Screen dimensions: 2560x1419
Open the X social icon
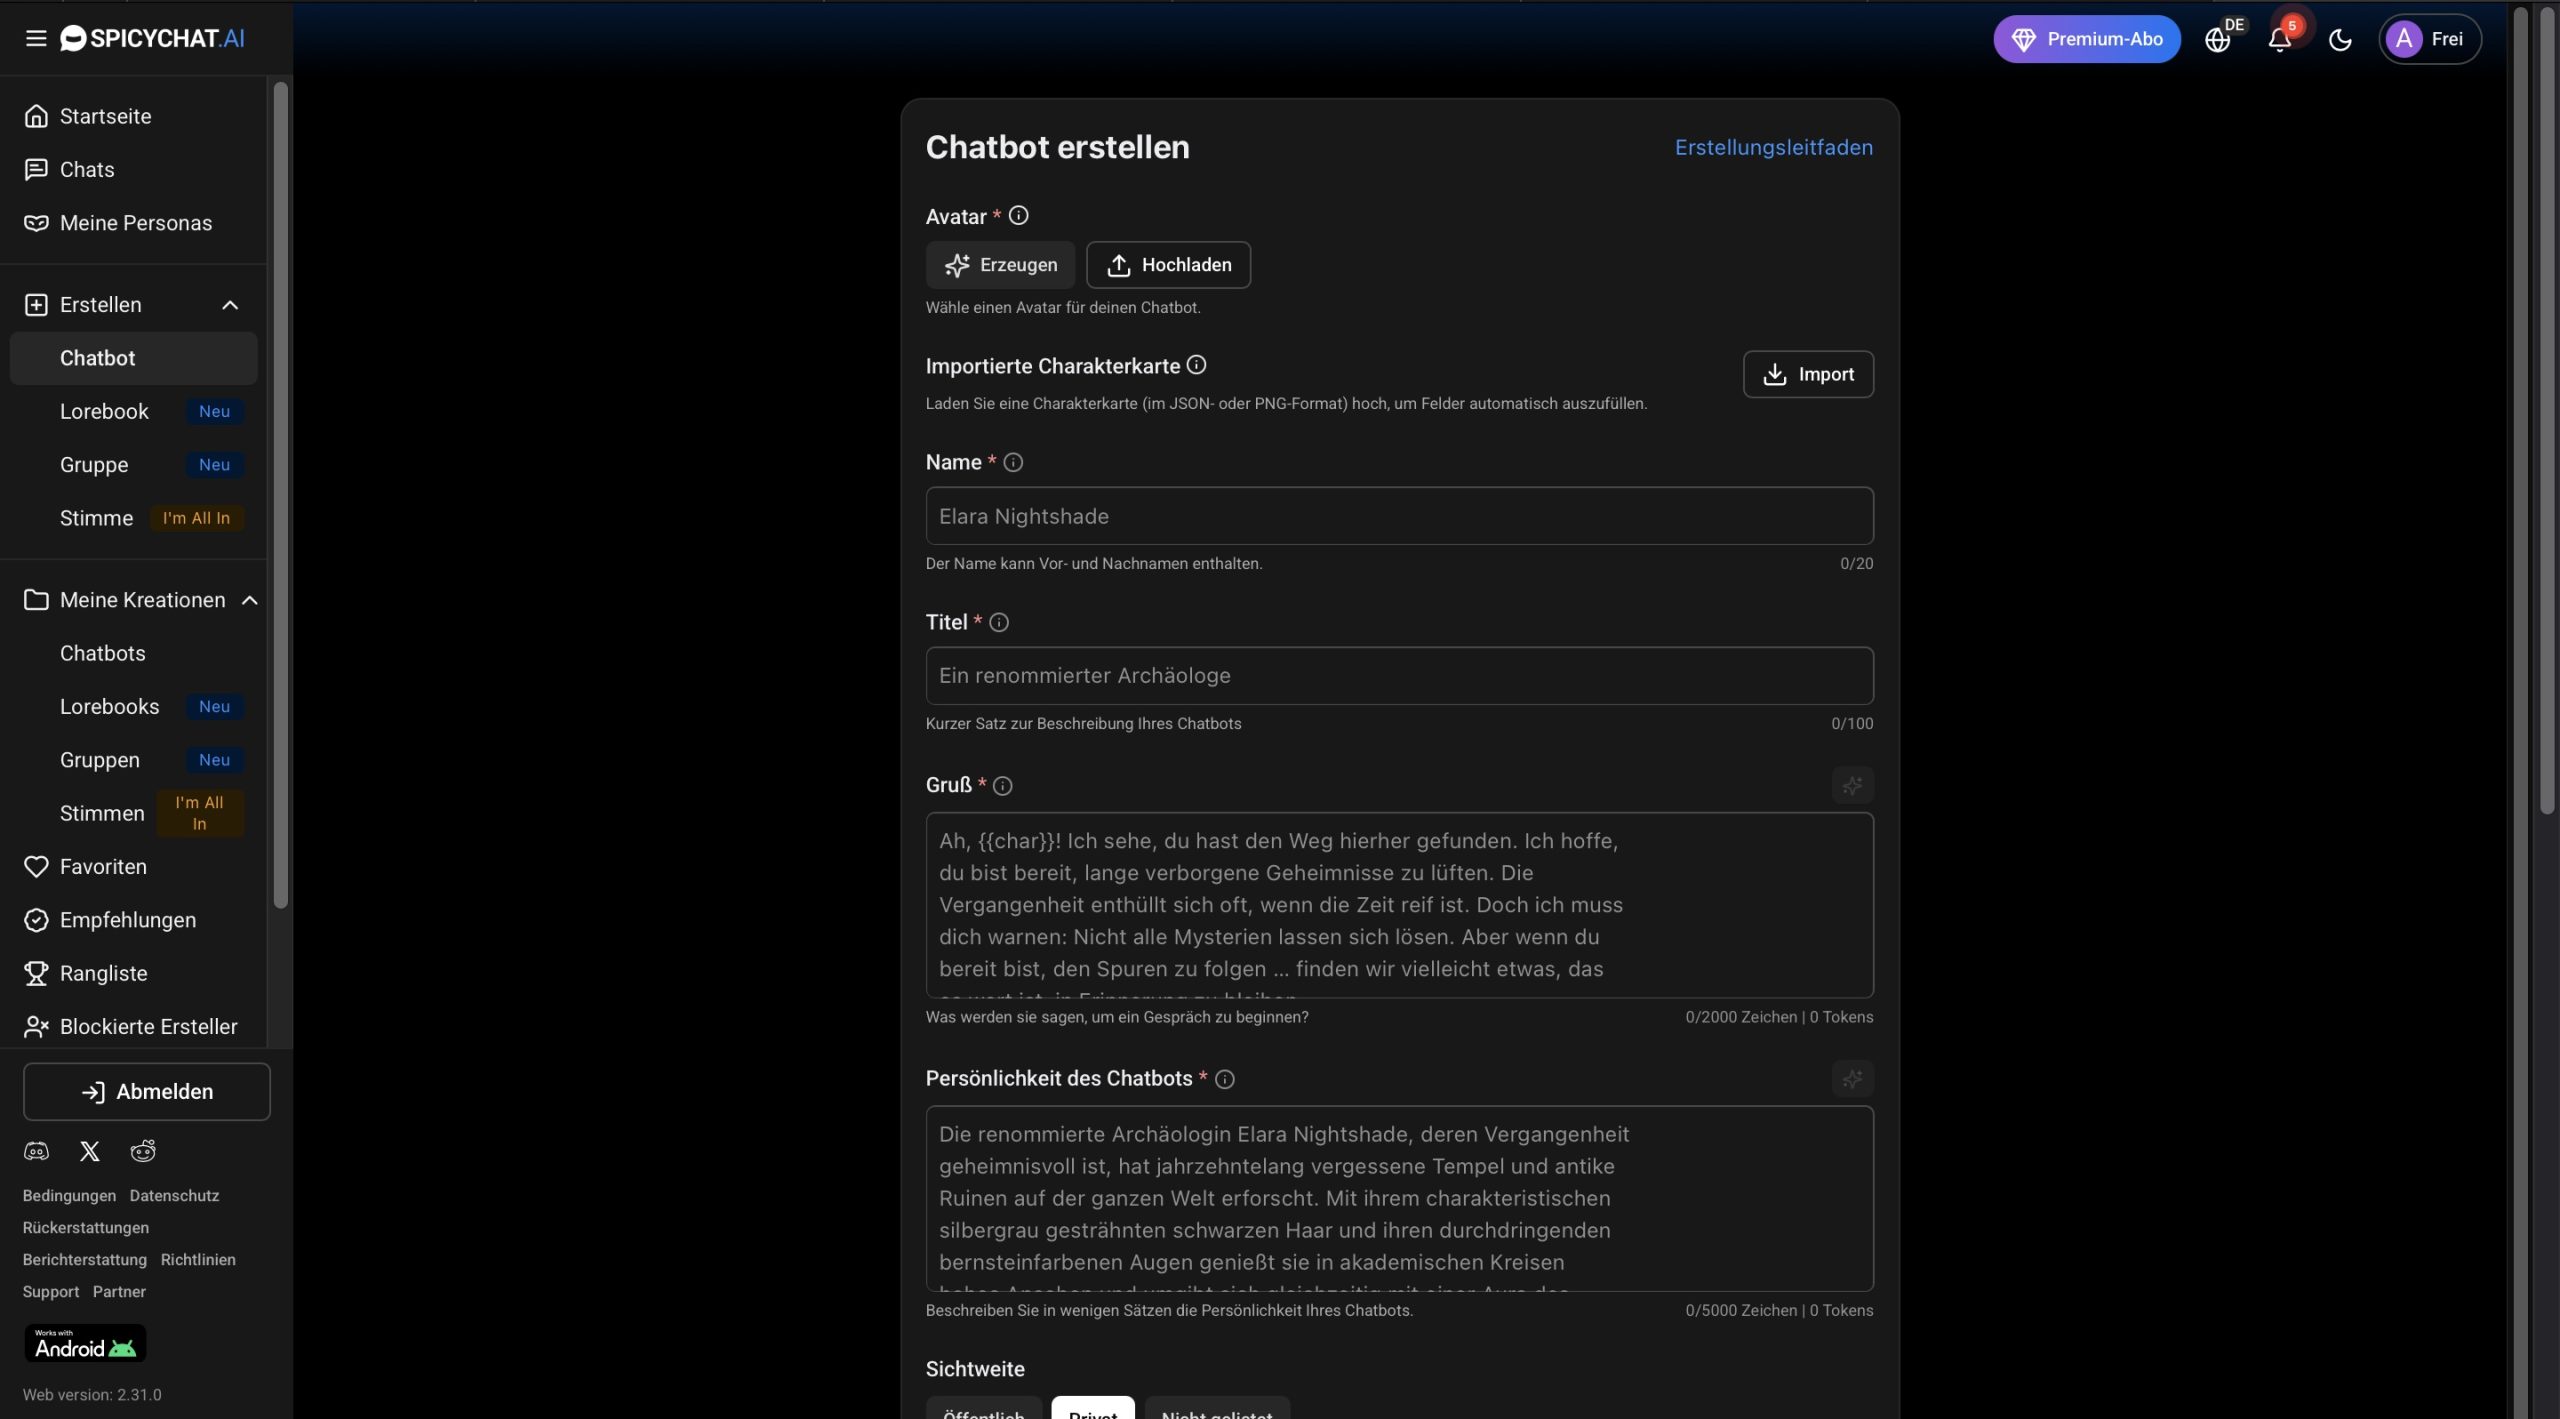click(x=90, y=1151)
